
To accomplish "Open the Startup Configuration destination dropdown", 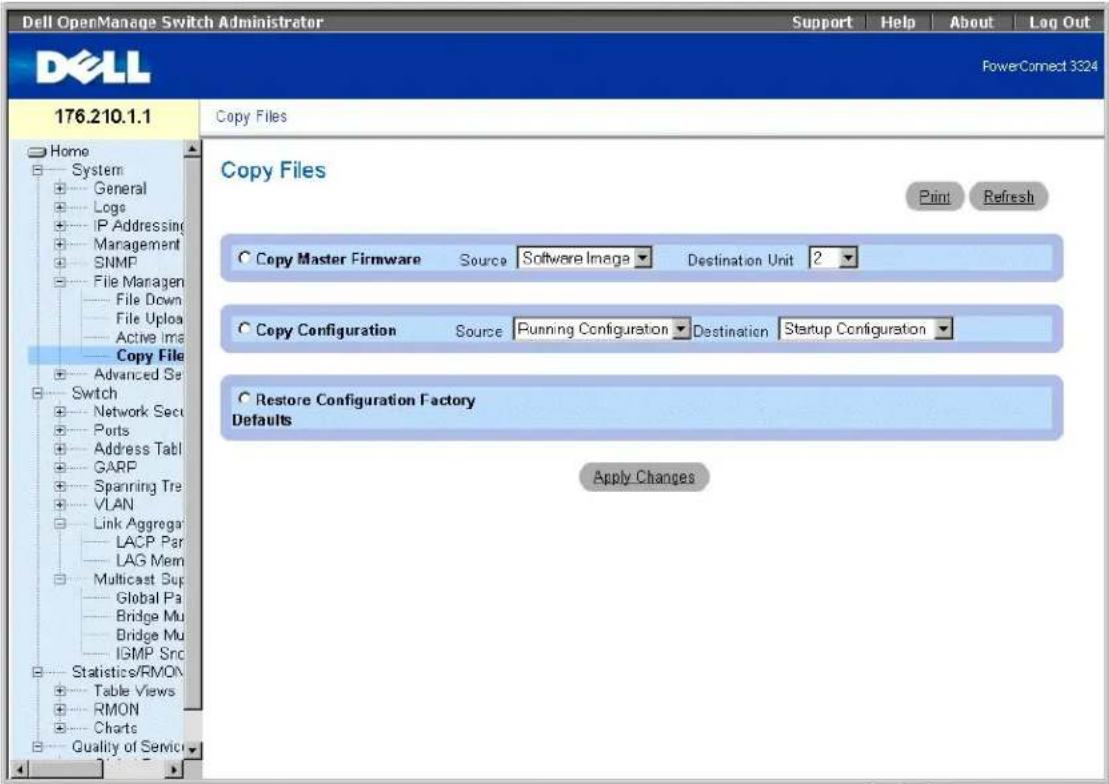I will coord(866,329).
